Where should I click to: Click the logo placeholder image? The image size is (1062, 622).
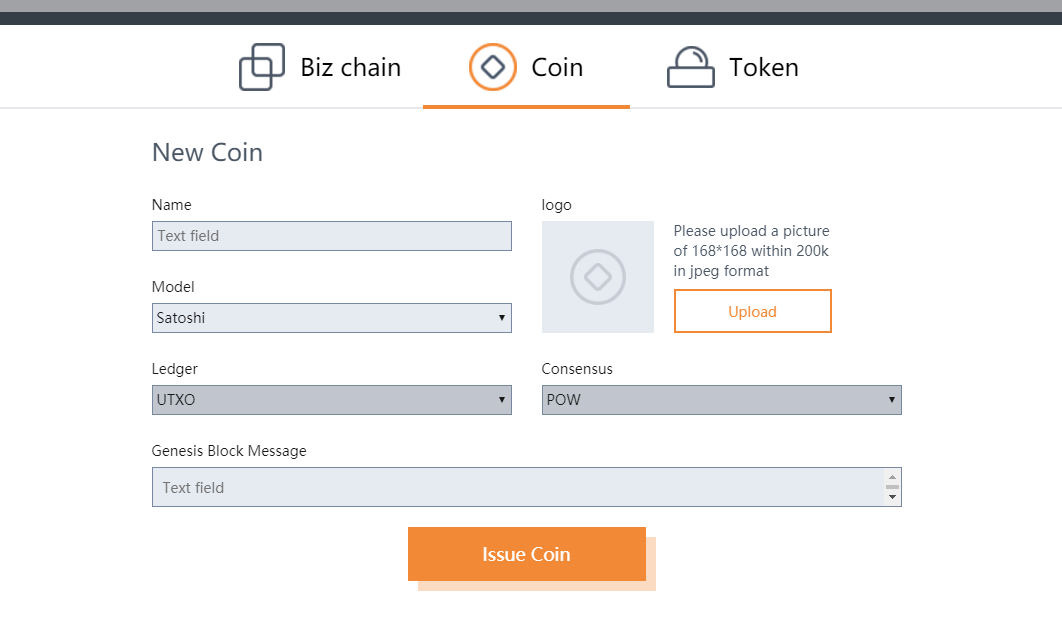click(x=597, y=276)
